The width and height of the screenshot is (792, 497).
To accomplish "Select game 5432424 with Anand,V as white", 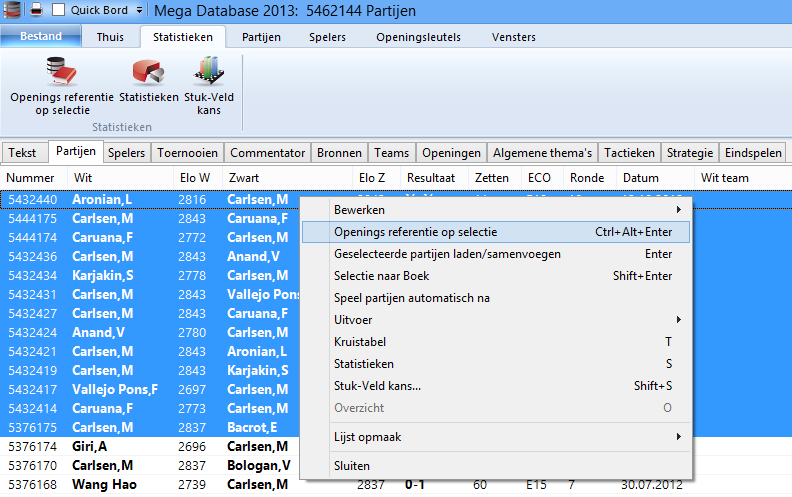I will (150, 332).
